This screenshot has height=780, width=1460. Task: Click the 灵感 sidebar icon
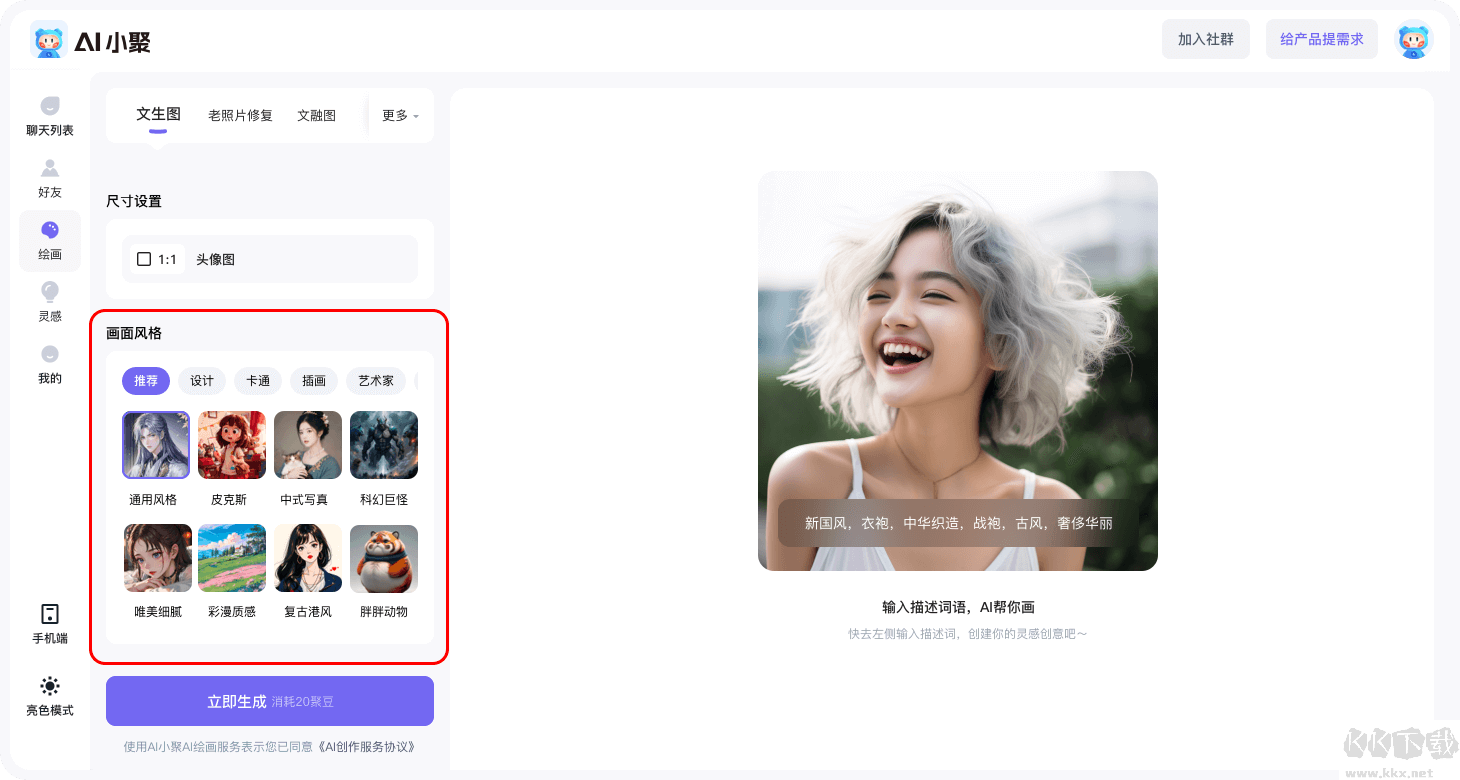tap(49, 303)
